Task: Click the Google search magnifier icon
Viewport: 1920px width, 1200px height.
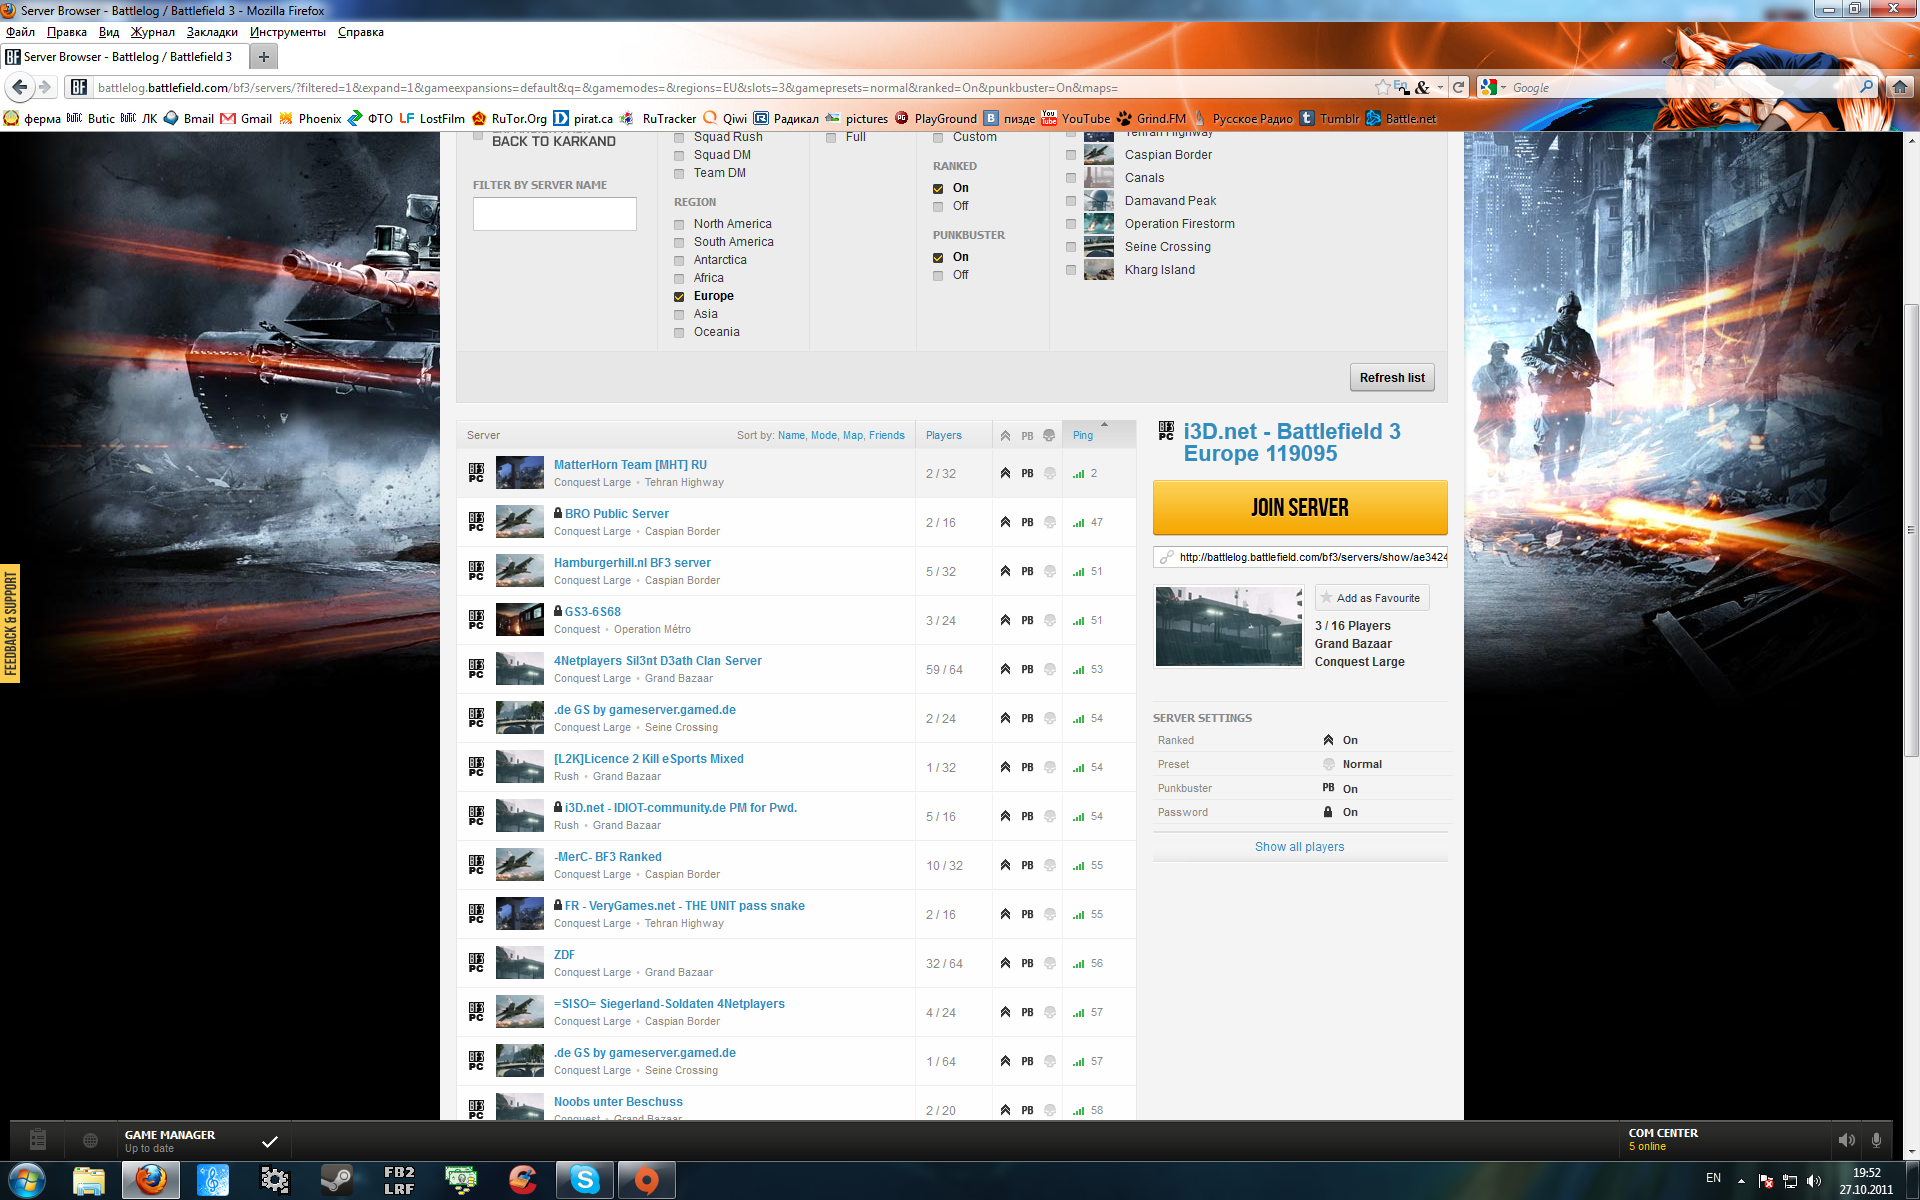Action: tap(1866, 87)
